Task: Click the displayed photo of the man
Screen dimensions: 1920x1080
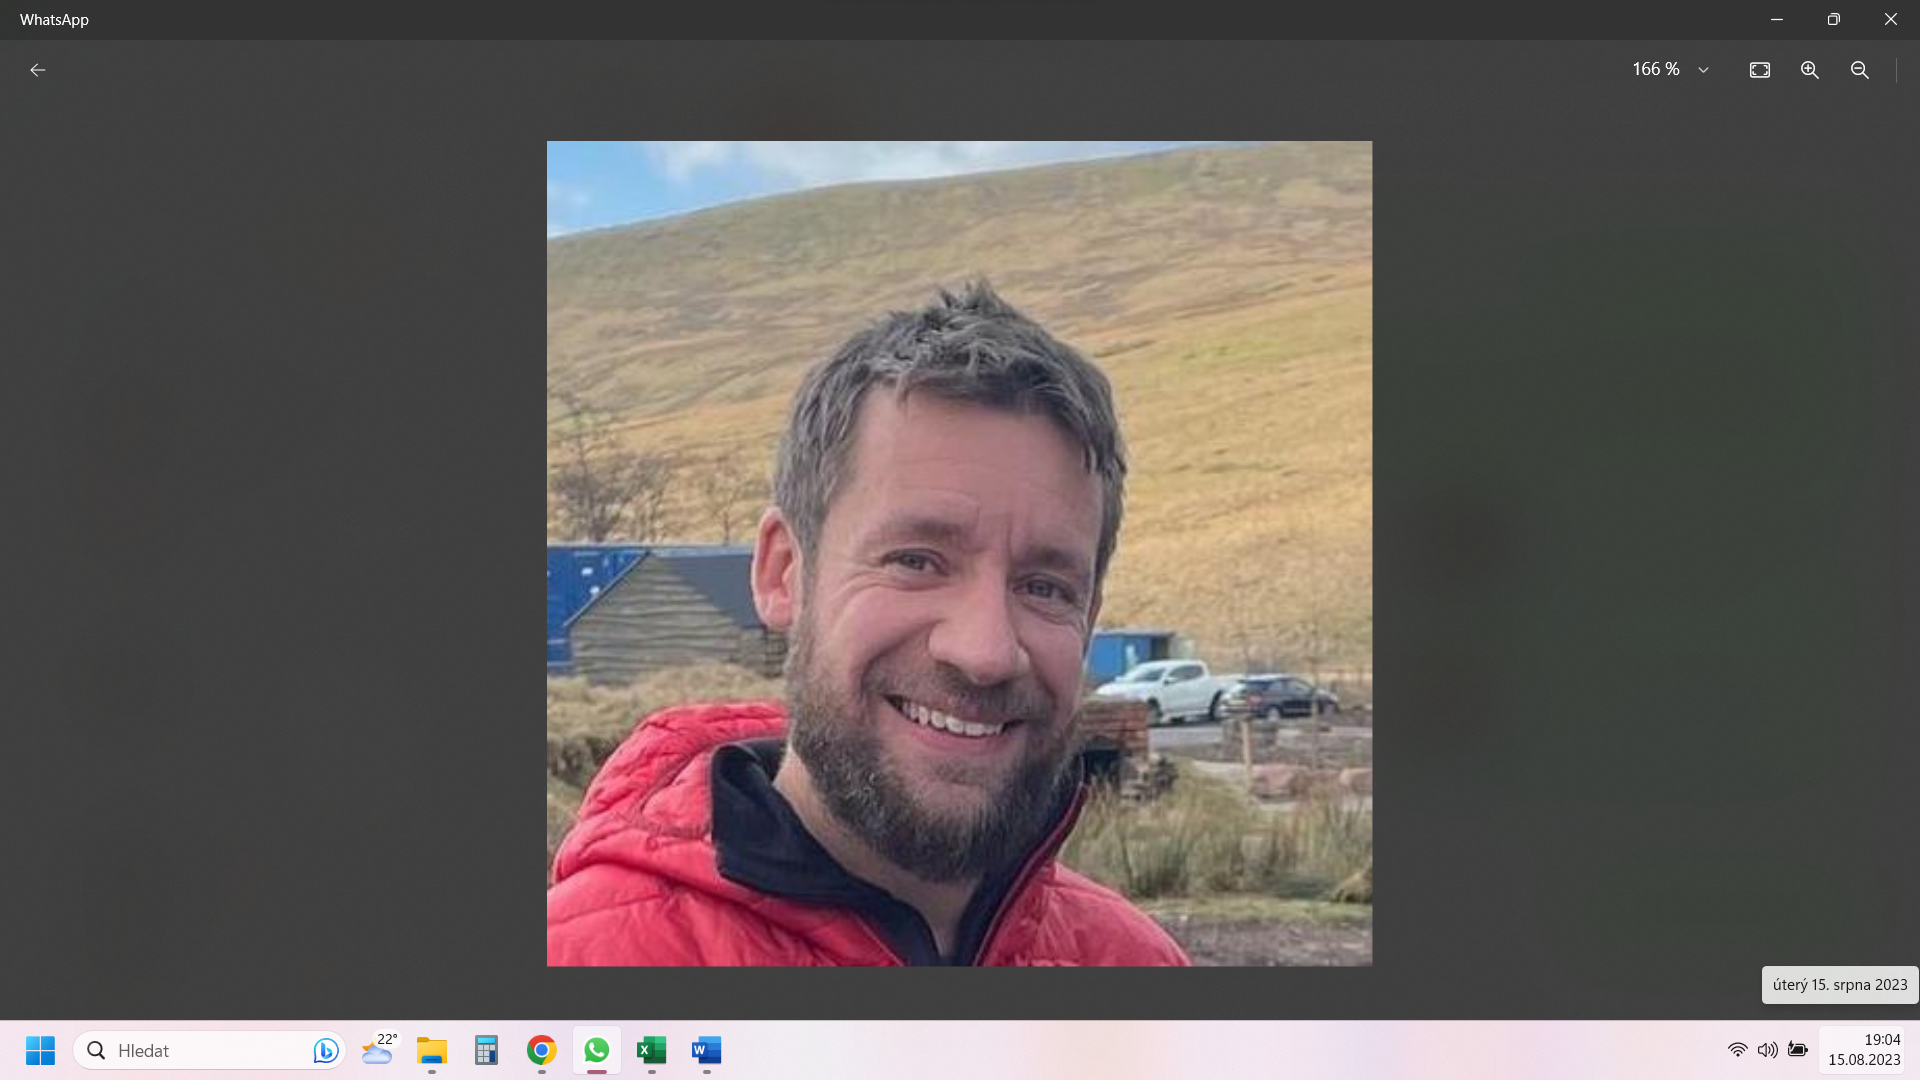Action: (959, 553)
